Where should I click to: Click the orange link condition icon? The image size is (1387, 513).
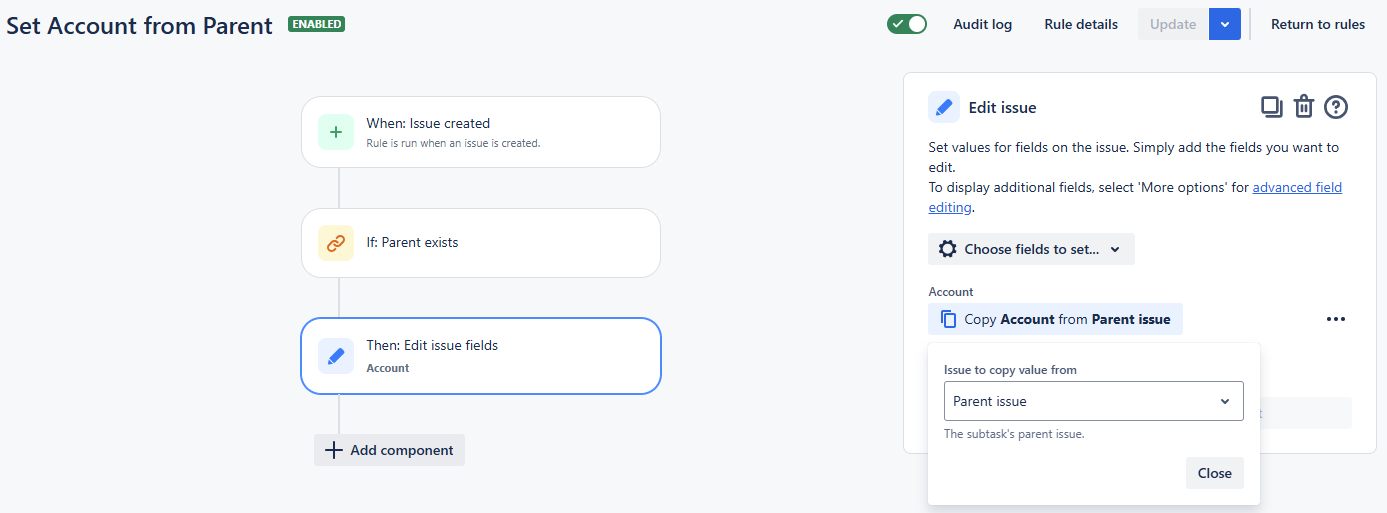click(x=336, y=243)
